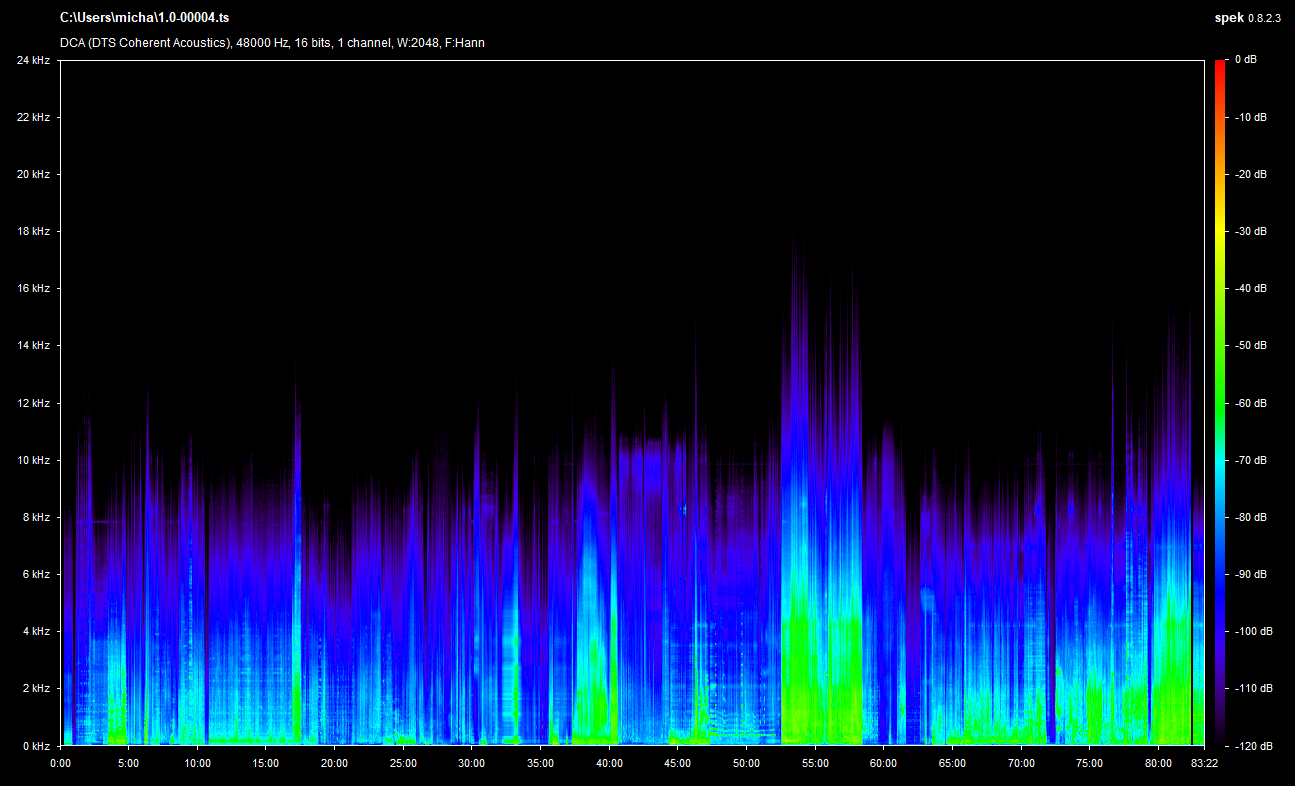Click the 20:00 time axis marker
Image resolution: width=1295 pixels, height=786 pixels.
click(334, 763)
